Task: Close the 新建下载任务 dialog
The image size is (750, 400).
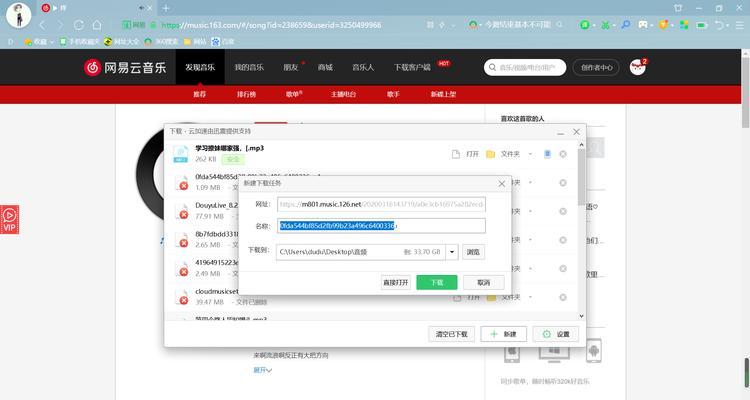Action: pos(502,183)
